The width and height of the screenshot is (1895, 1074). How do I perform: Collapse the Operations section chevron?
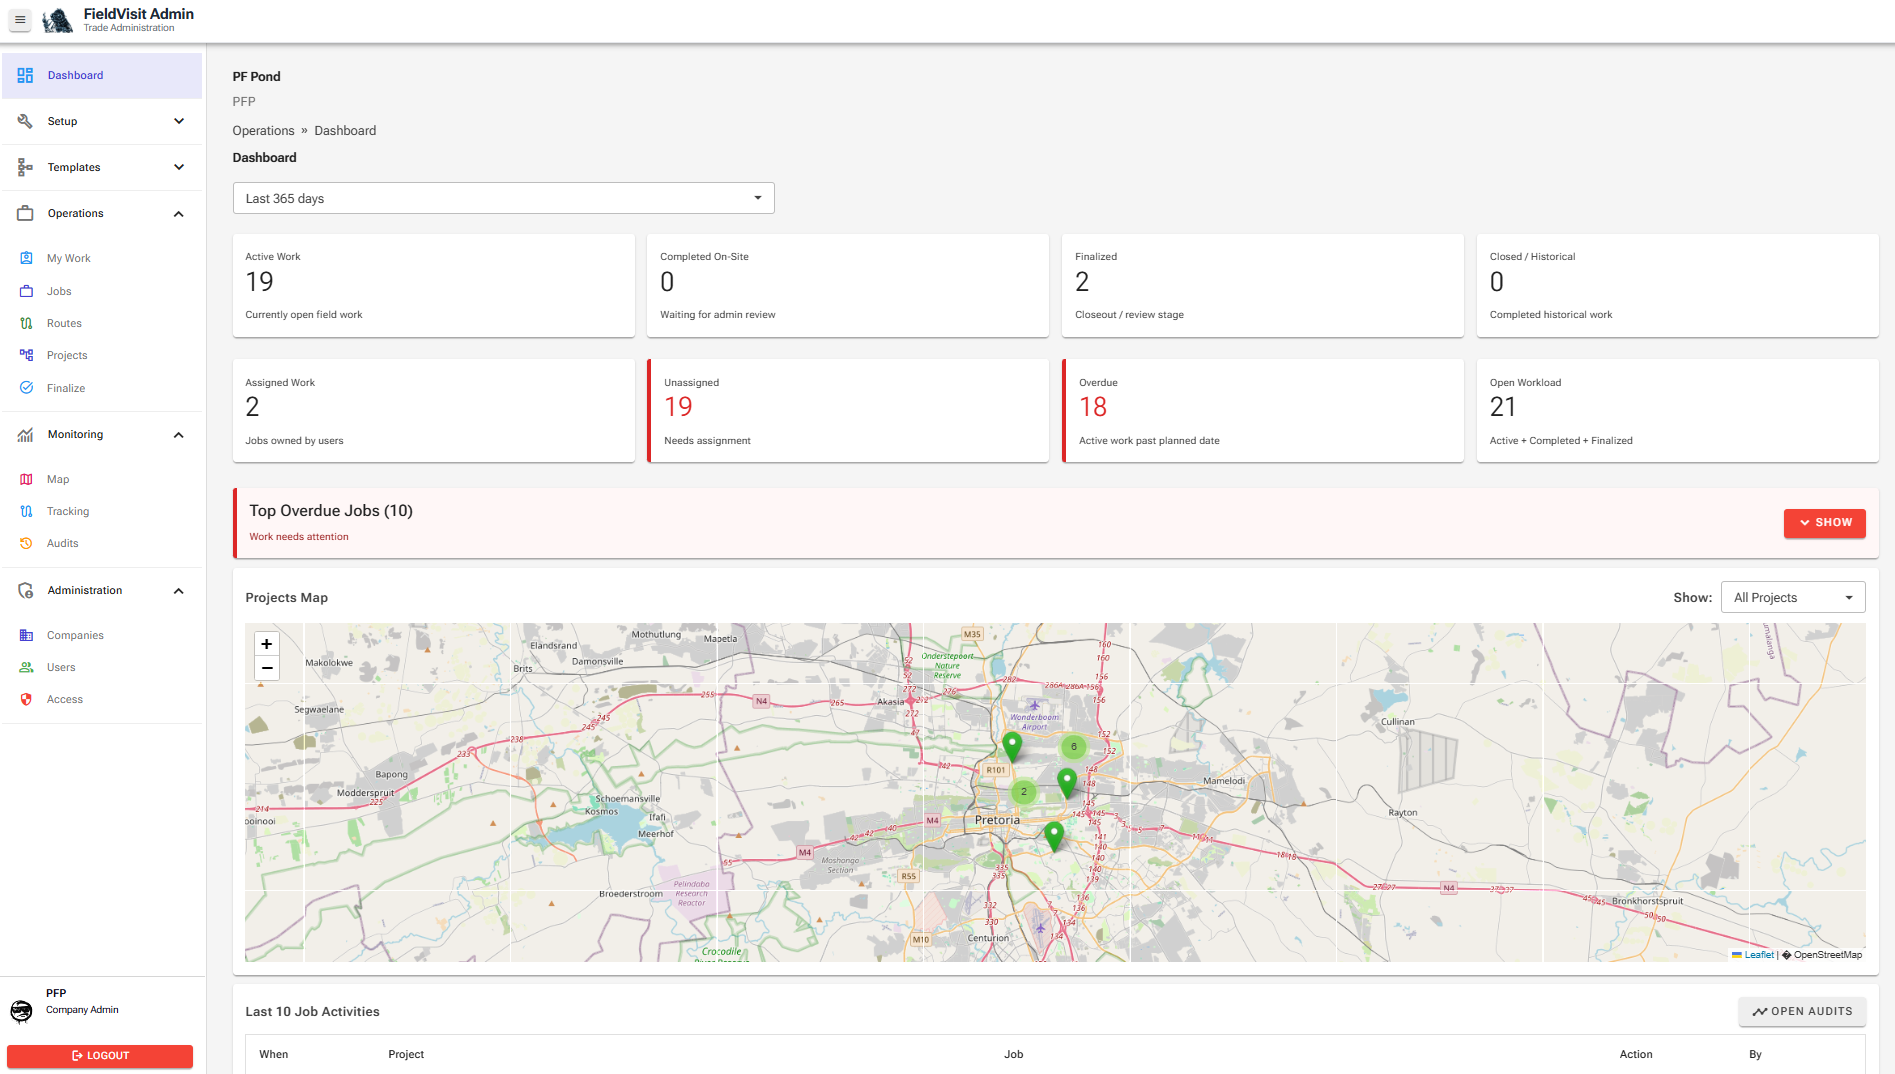pos(179,213)
